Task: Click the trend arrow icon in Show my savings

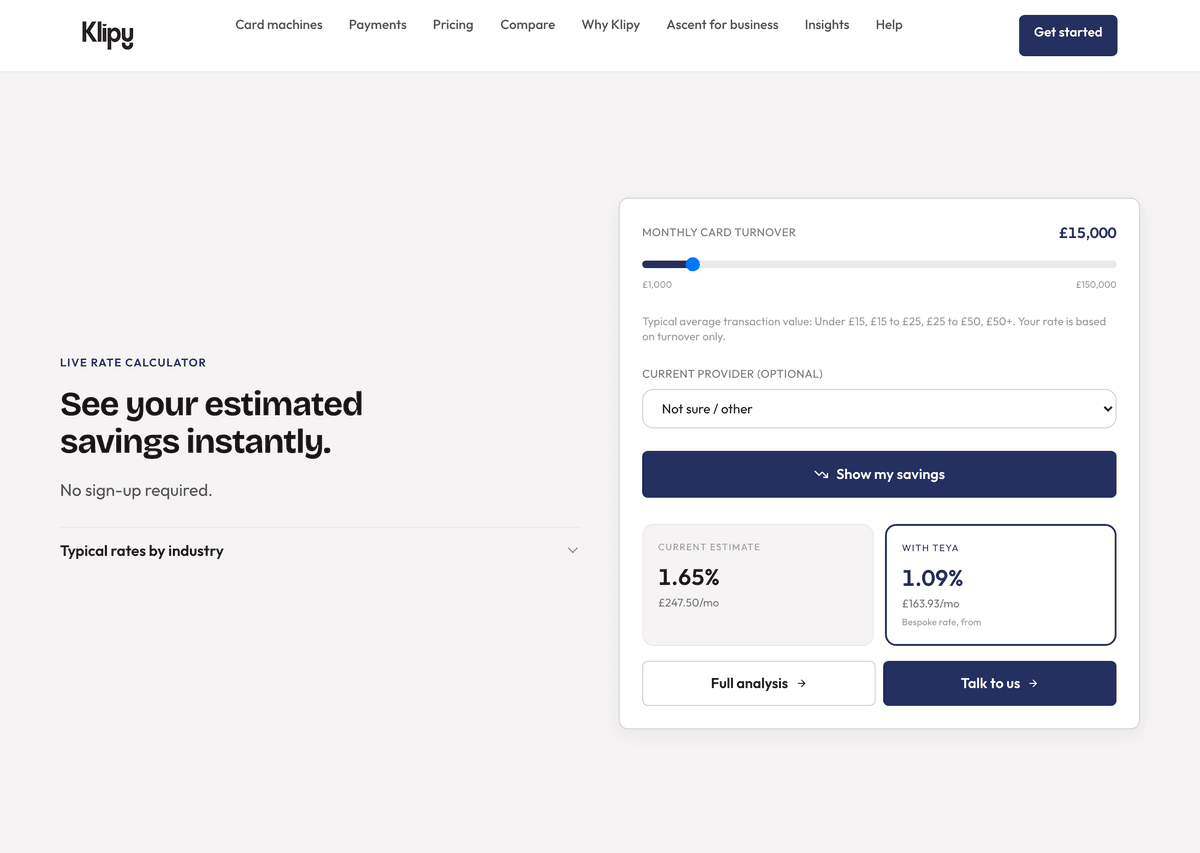Action: coord(821,474)
